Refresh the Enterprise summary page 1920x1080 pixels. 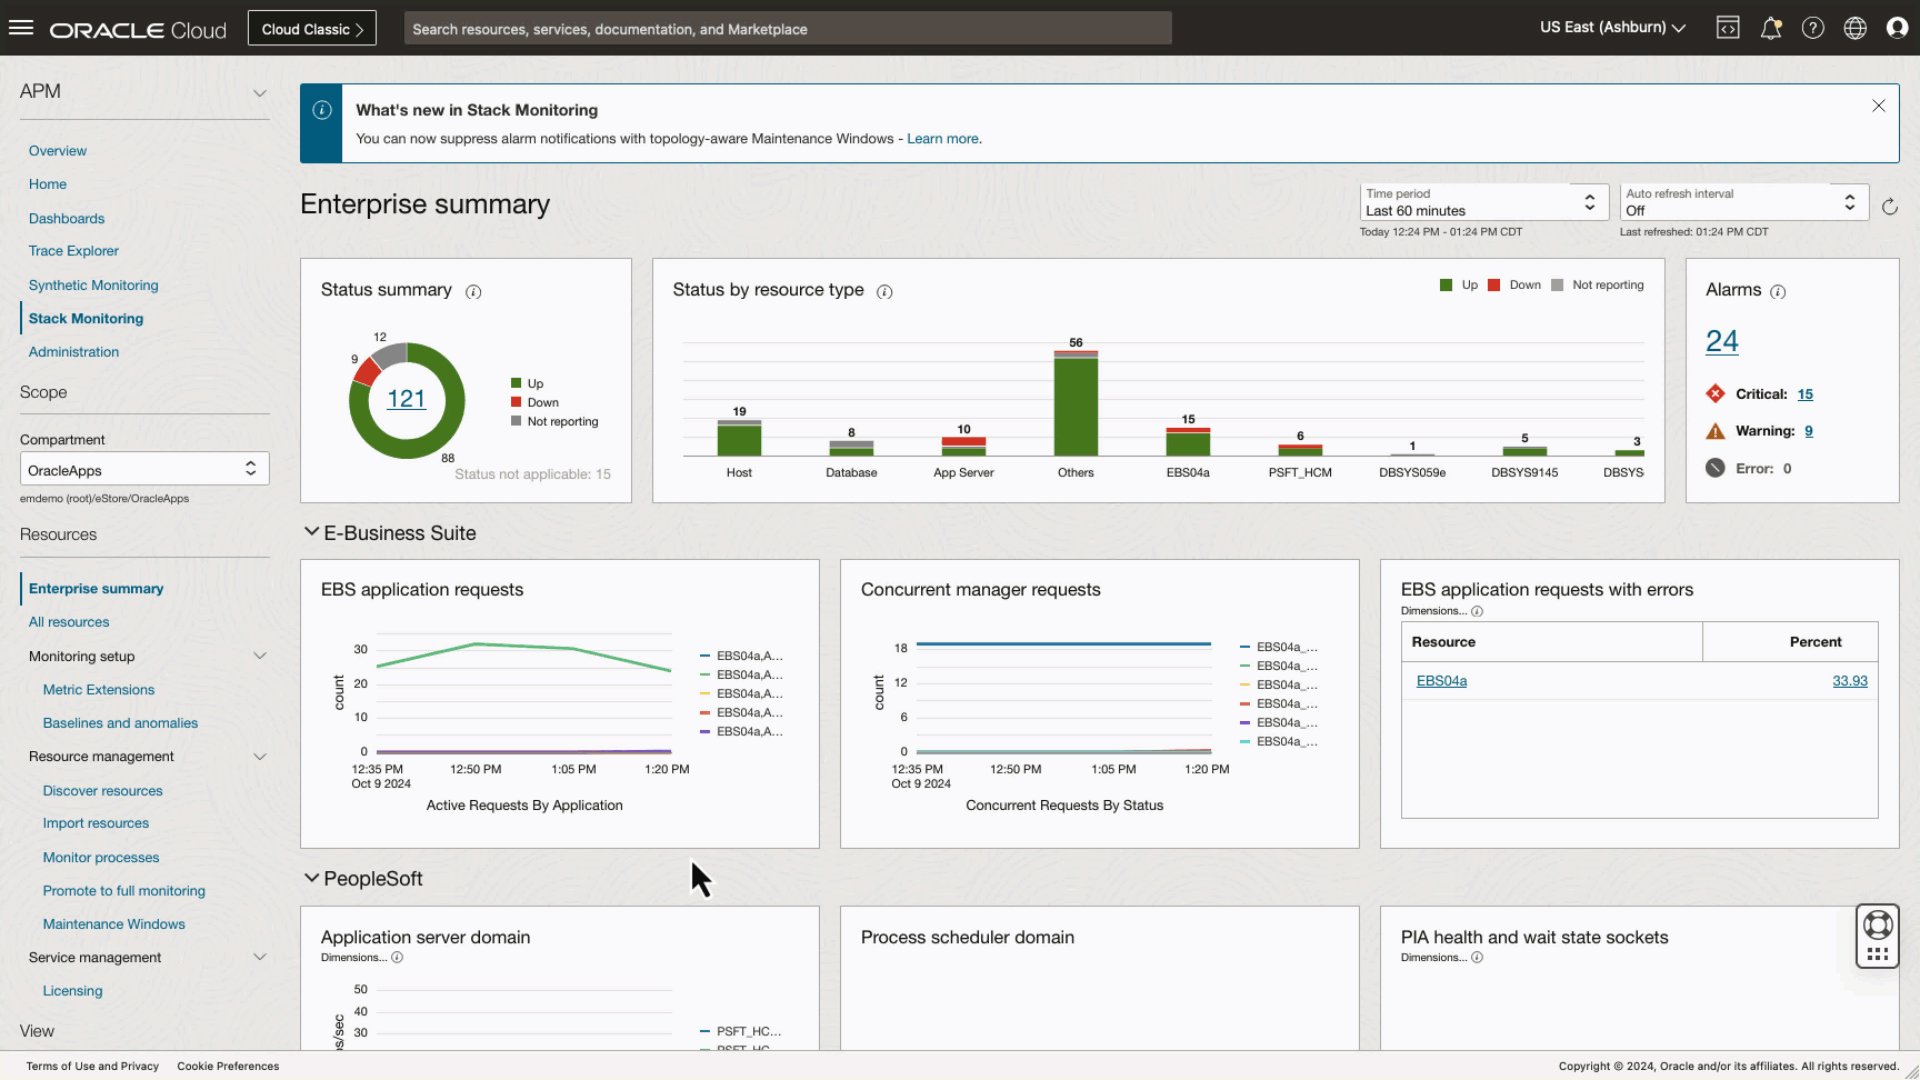[1889, 207]
